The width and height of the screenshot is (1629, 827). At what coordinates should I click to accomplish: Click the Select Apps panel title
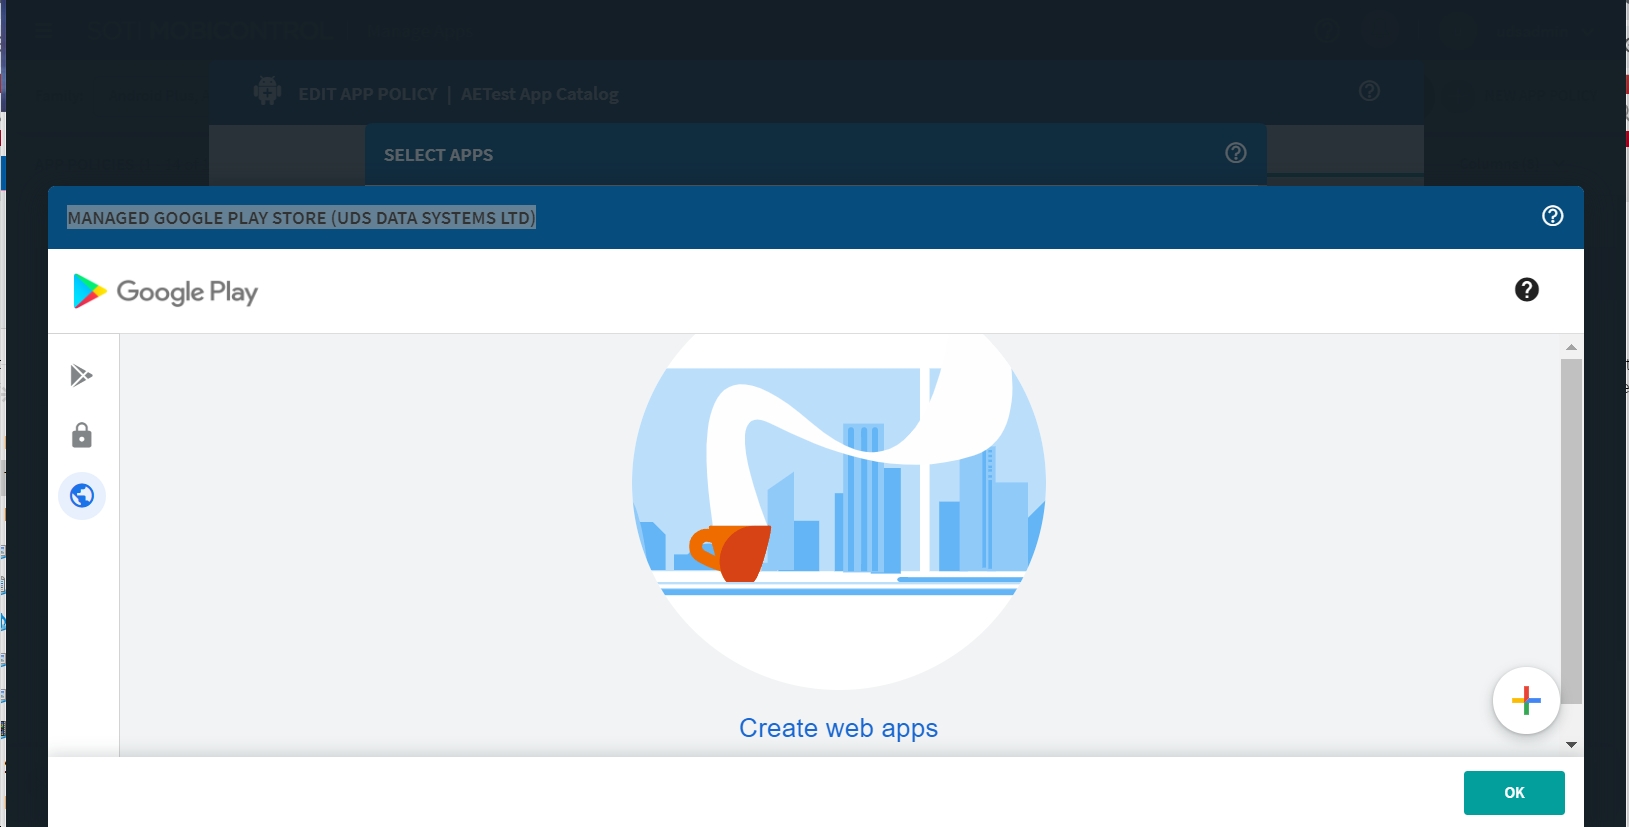click(438, 155)
